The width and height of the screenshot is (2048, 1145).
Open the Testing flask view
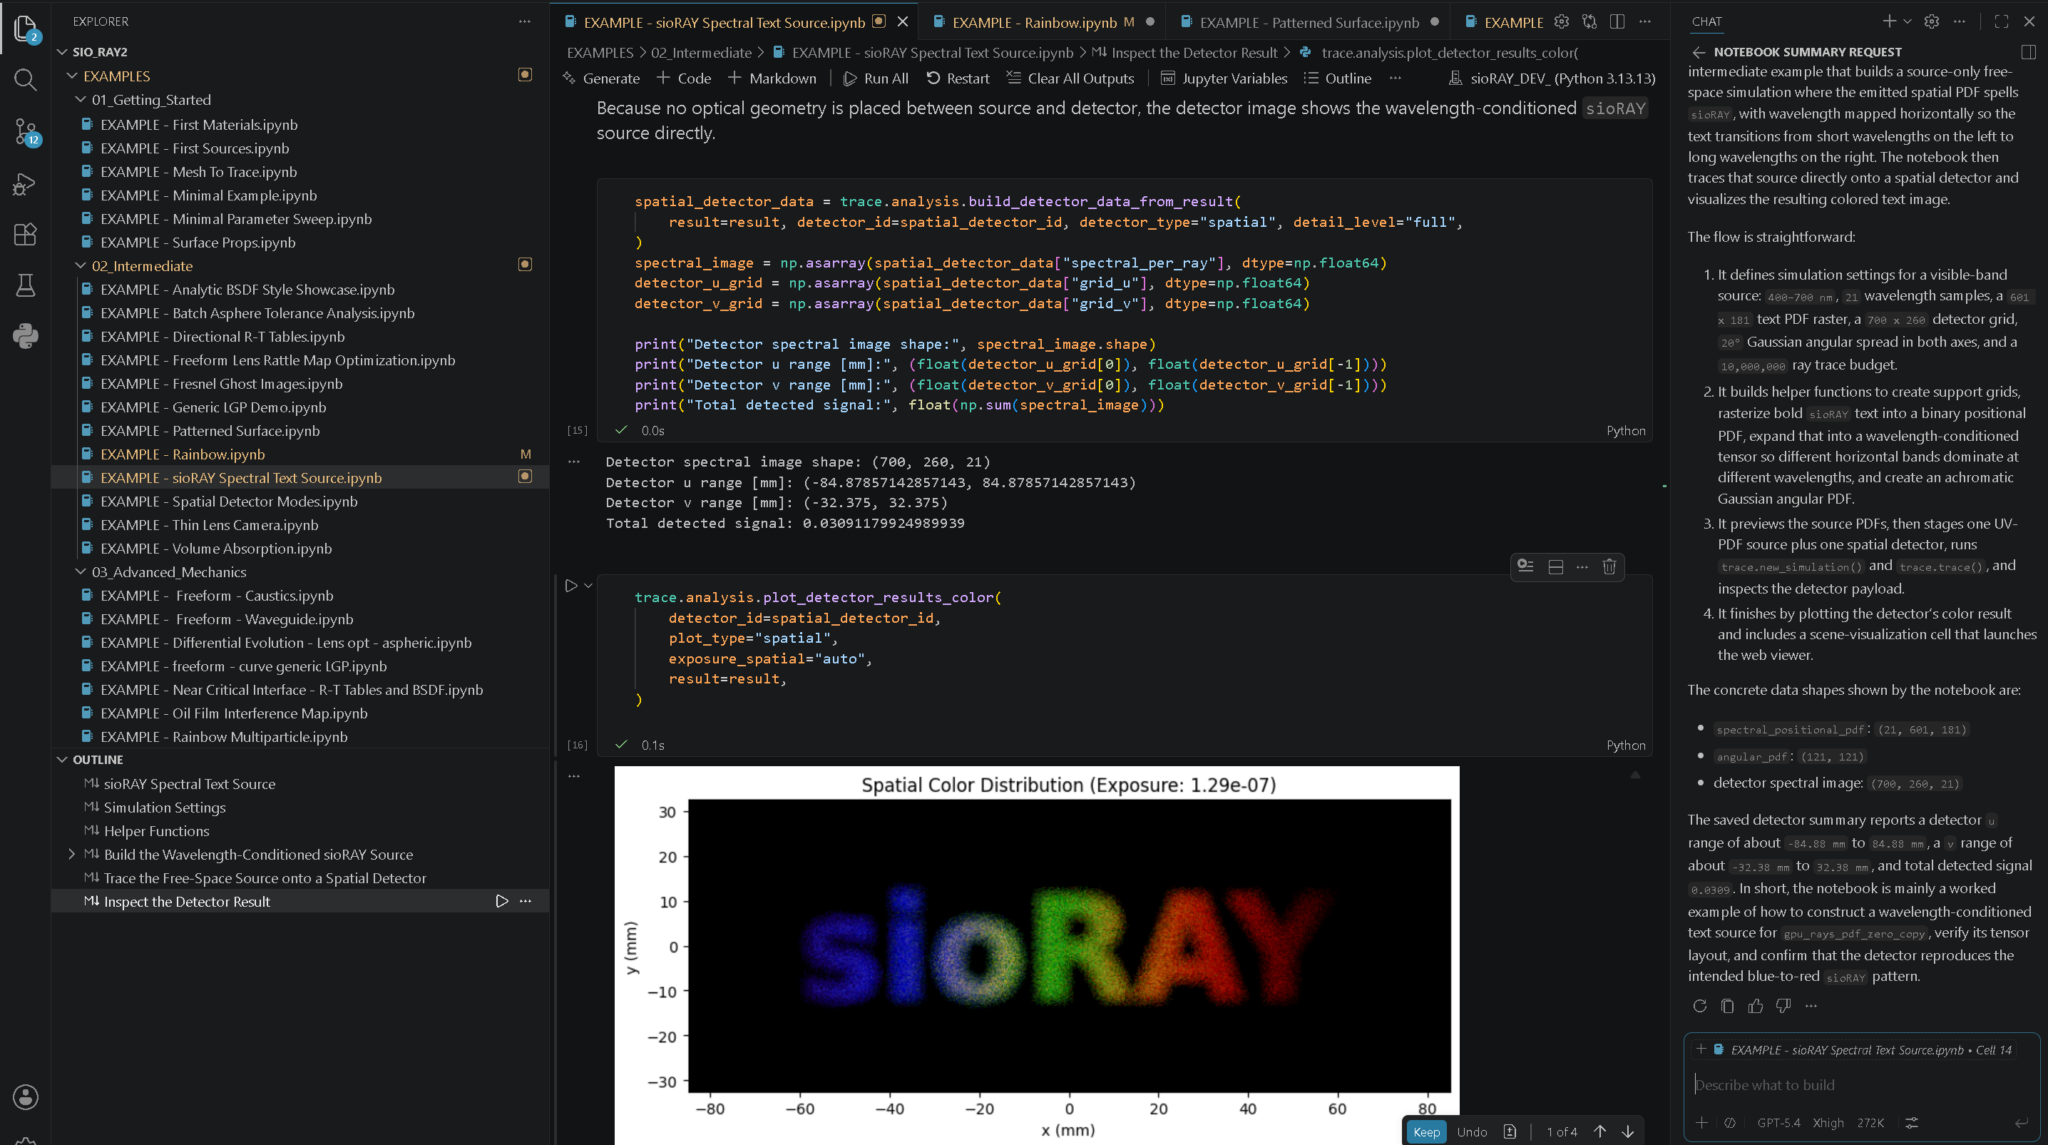25,286
